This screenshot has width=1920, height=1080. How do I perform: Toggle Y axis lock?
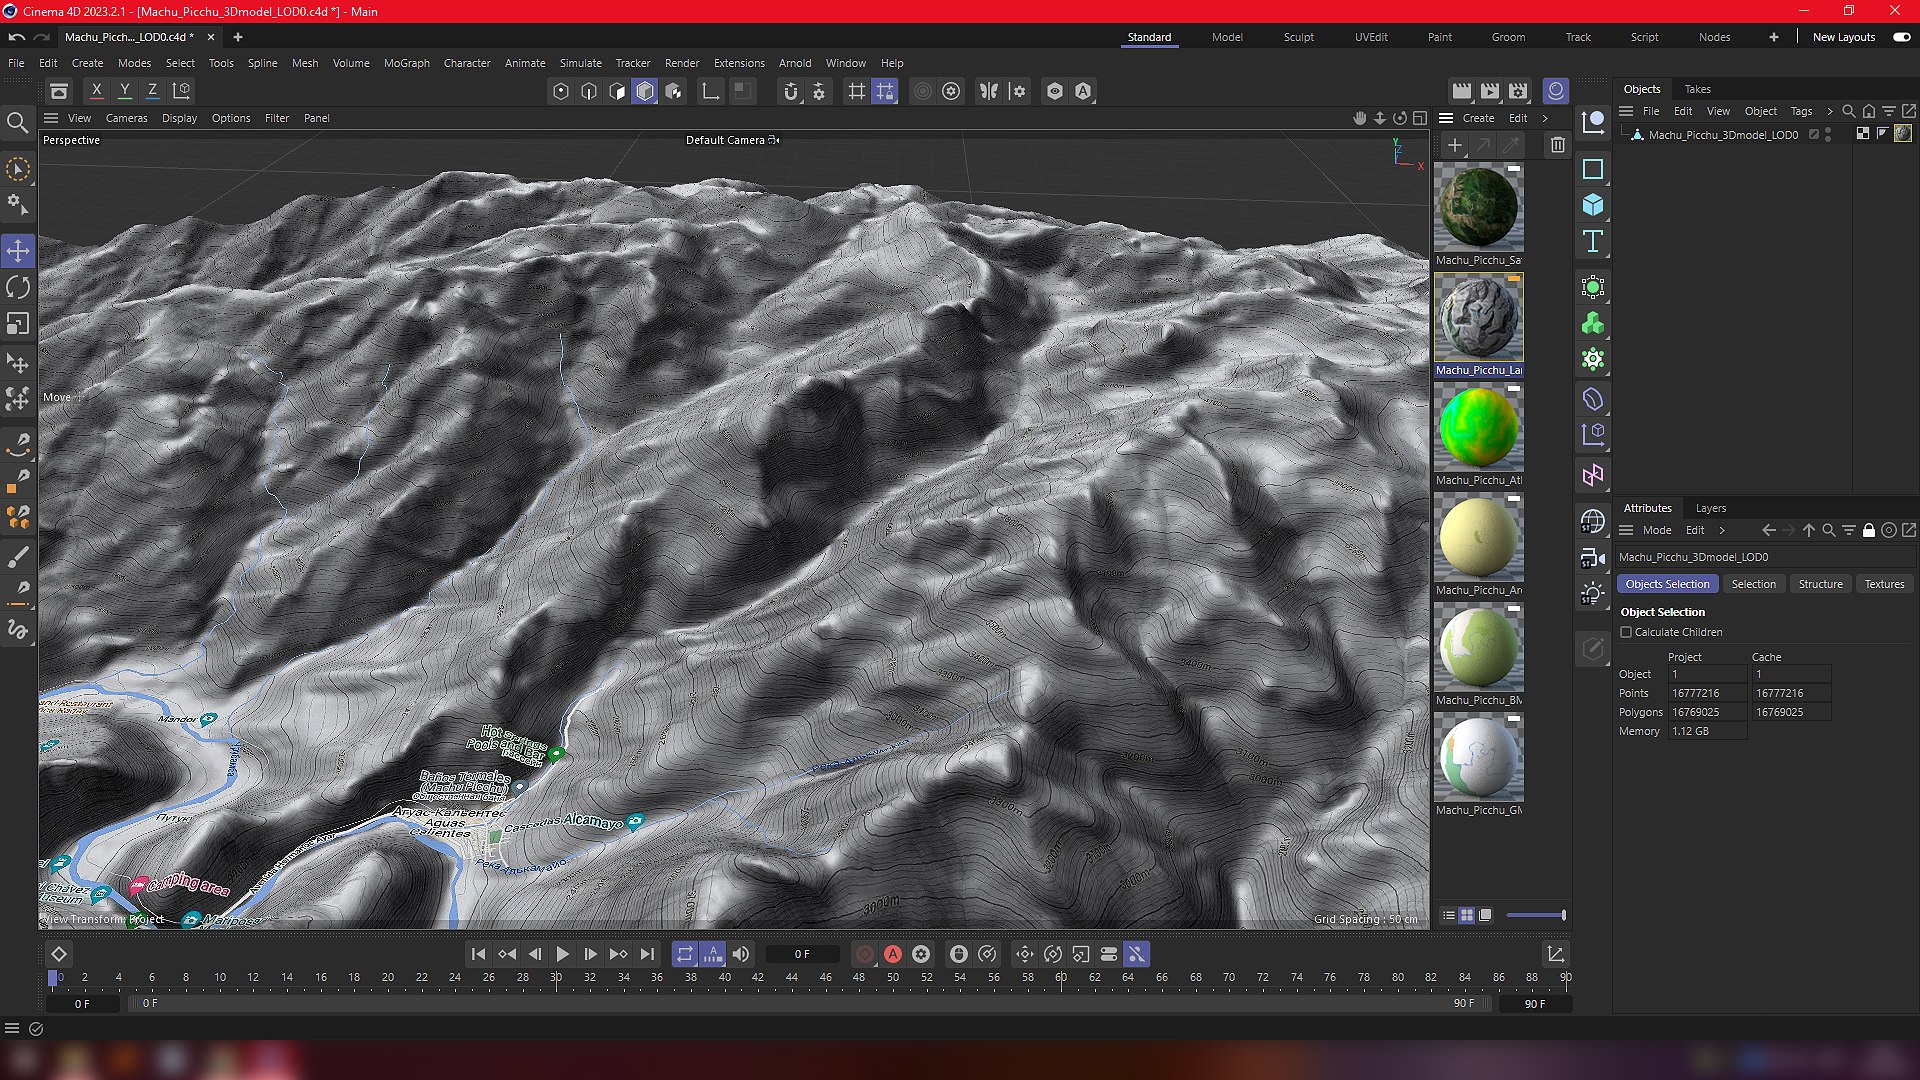click(125, 91)
